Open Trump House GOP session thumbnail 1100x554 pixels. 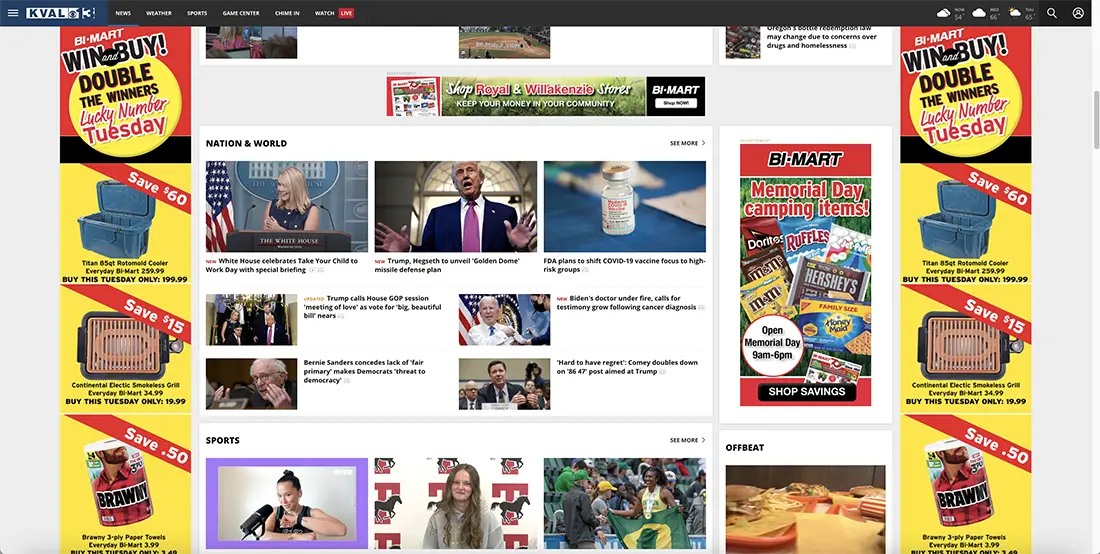pos(251,320)
